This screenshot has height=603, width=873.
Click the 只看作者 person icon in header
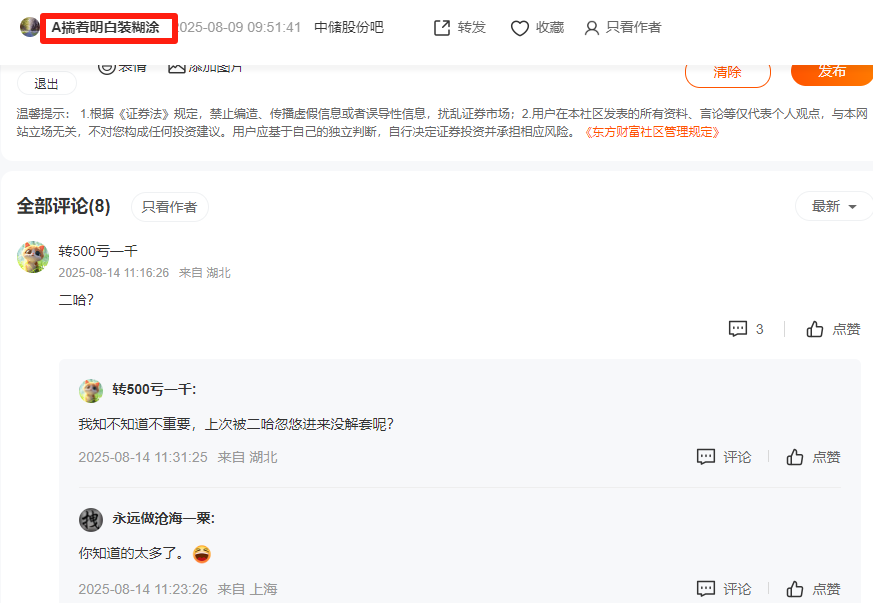[591, 28]
